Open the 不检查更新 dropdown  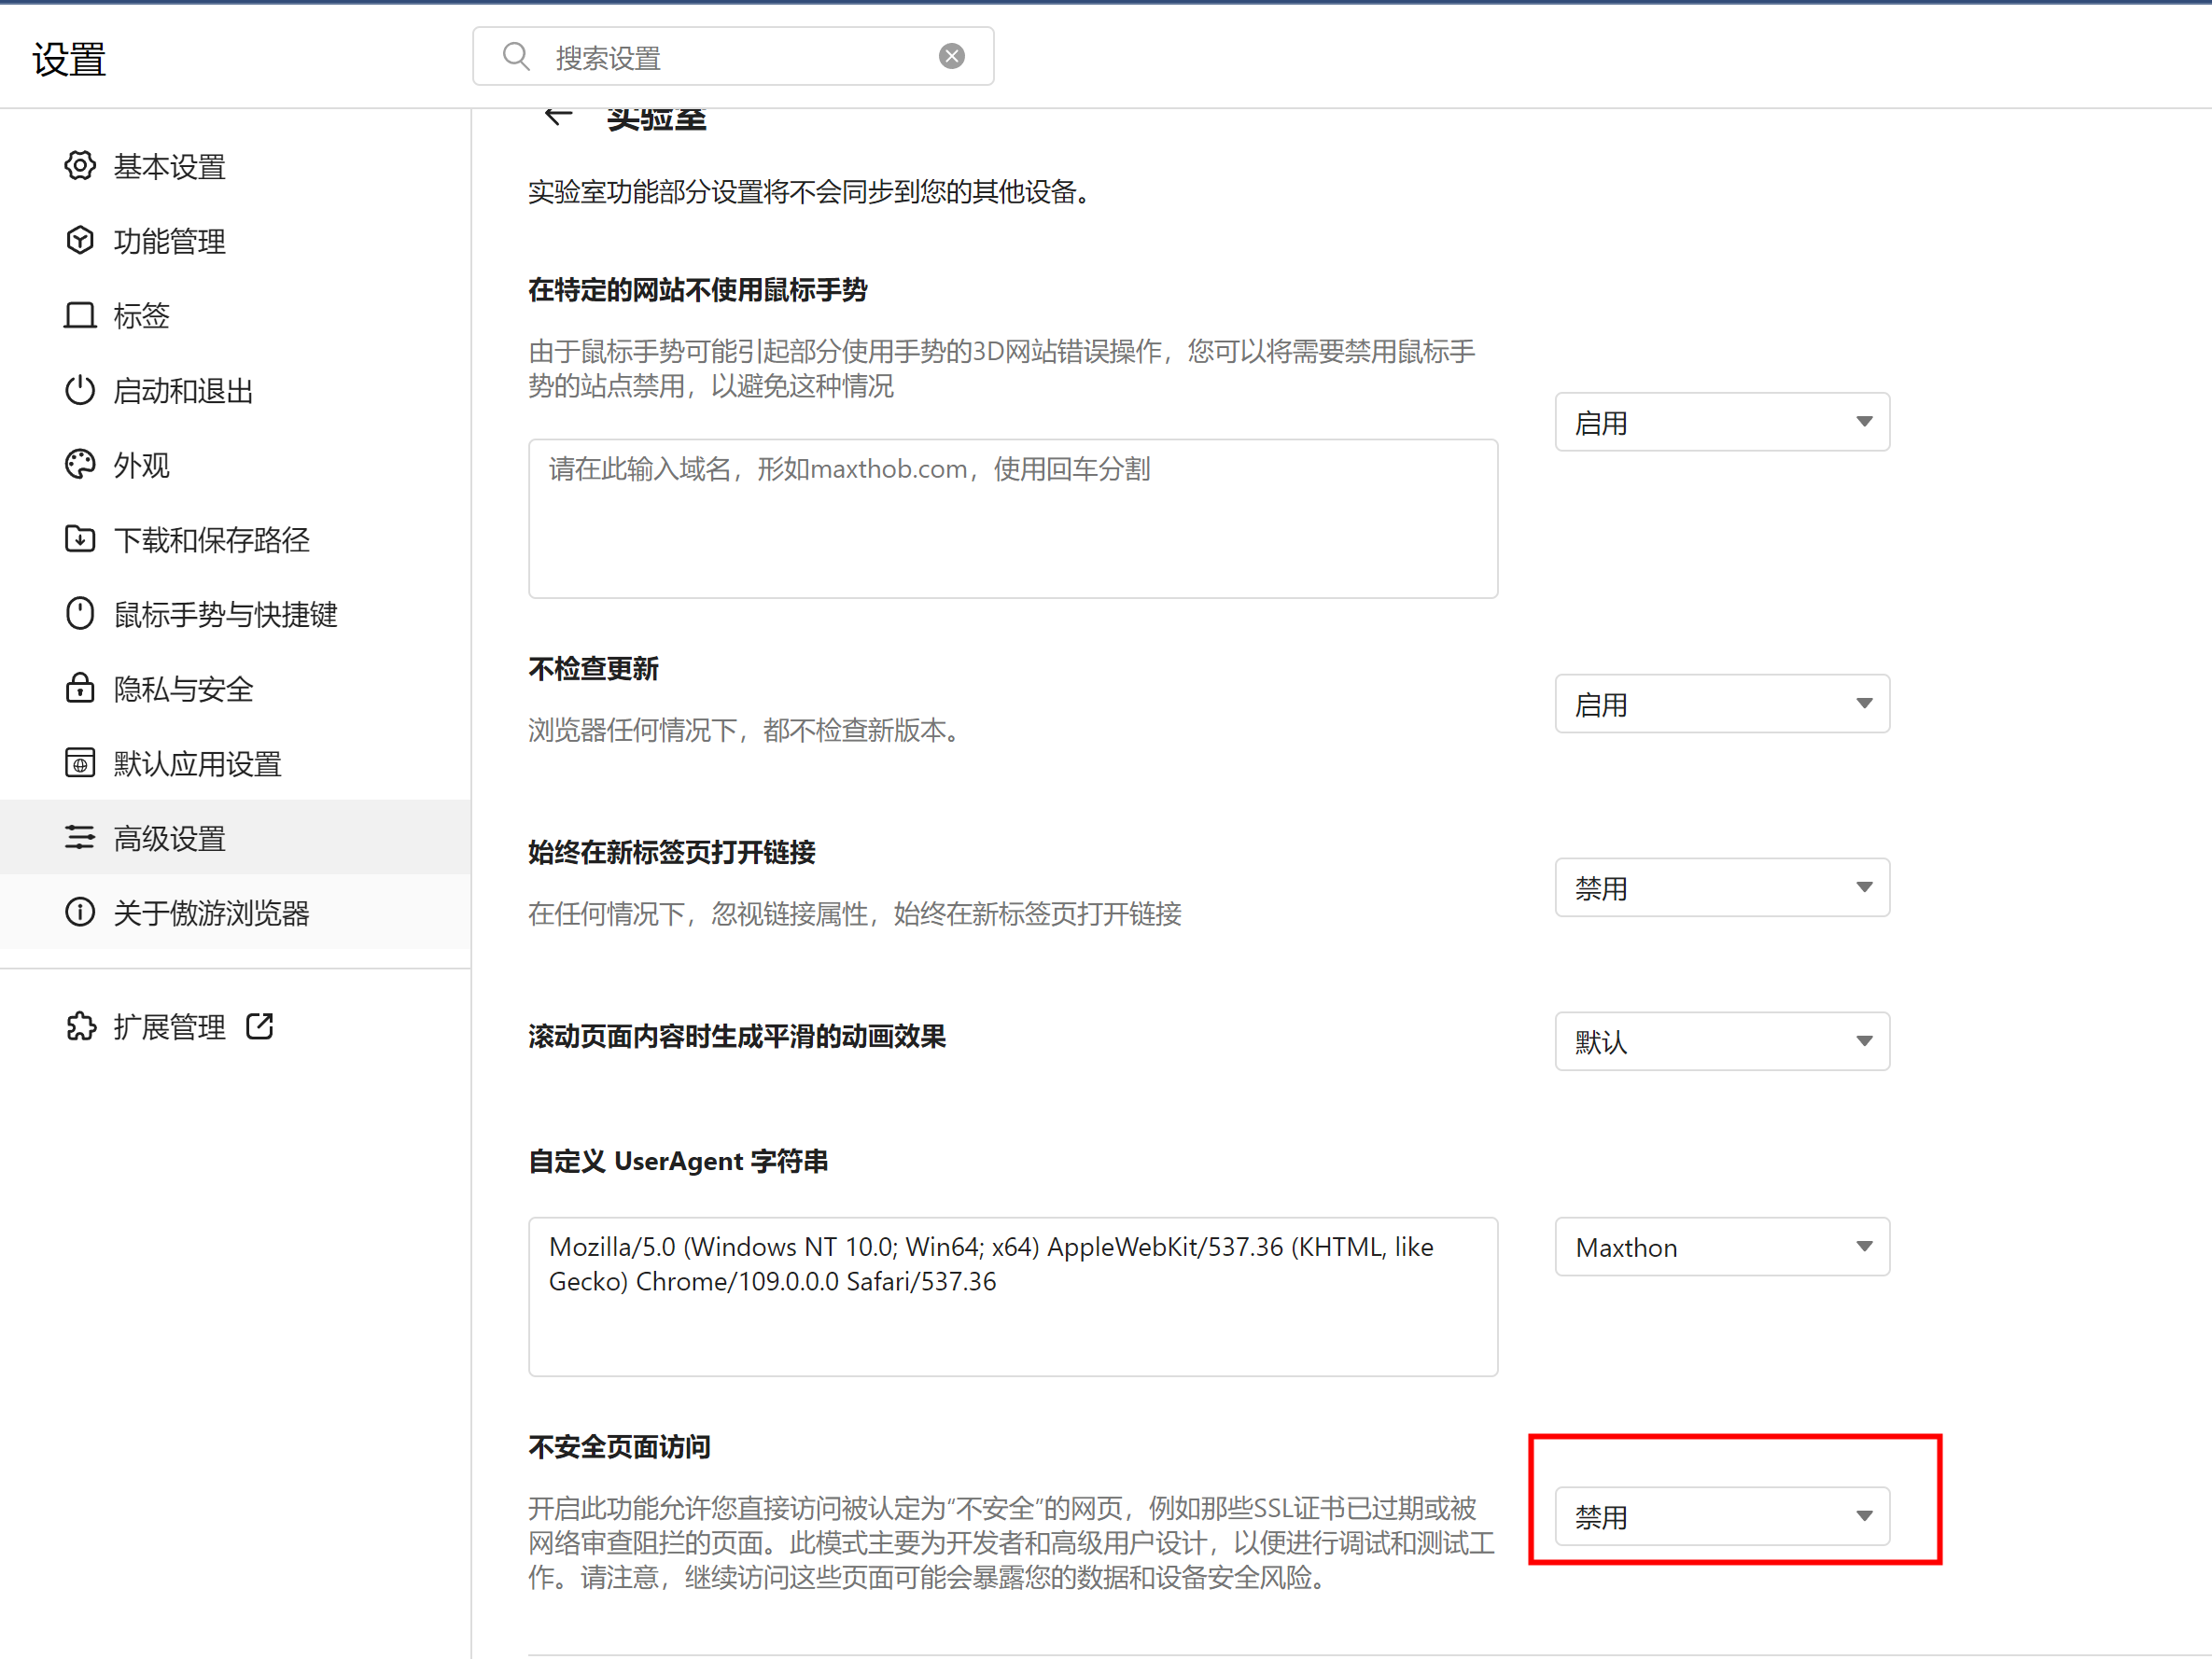[1721, 704]
